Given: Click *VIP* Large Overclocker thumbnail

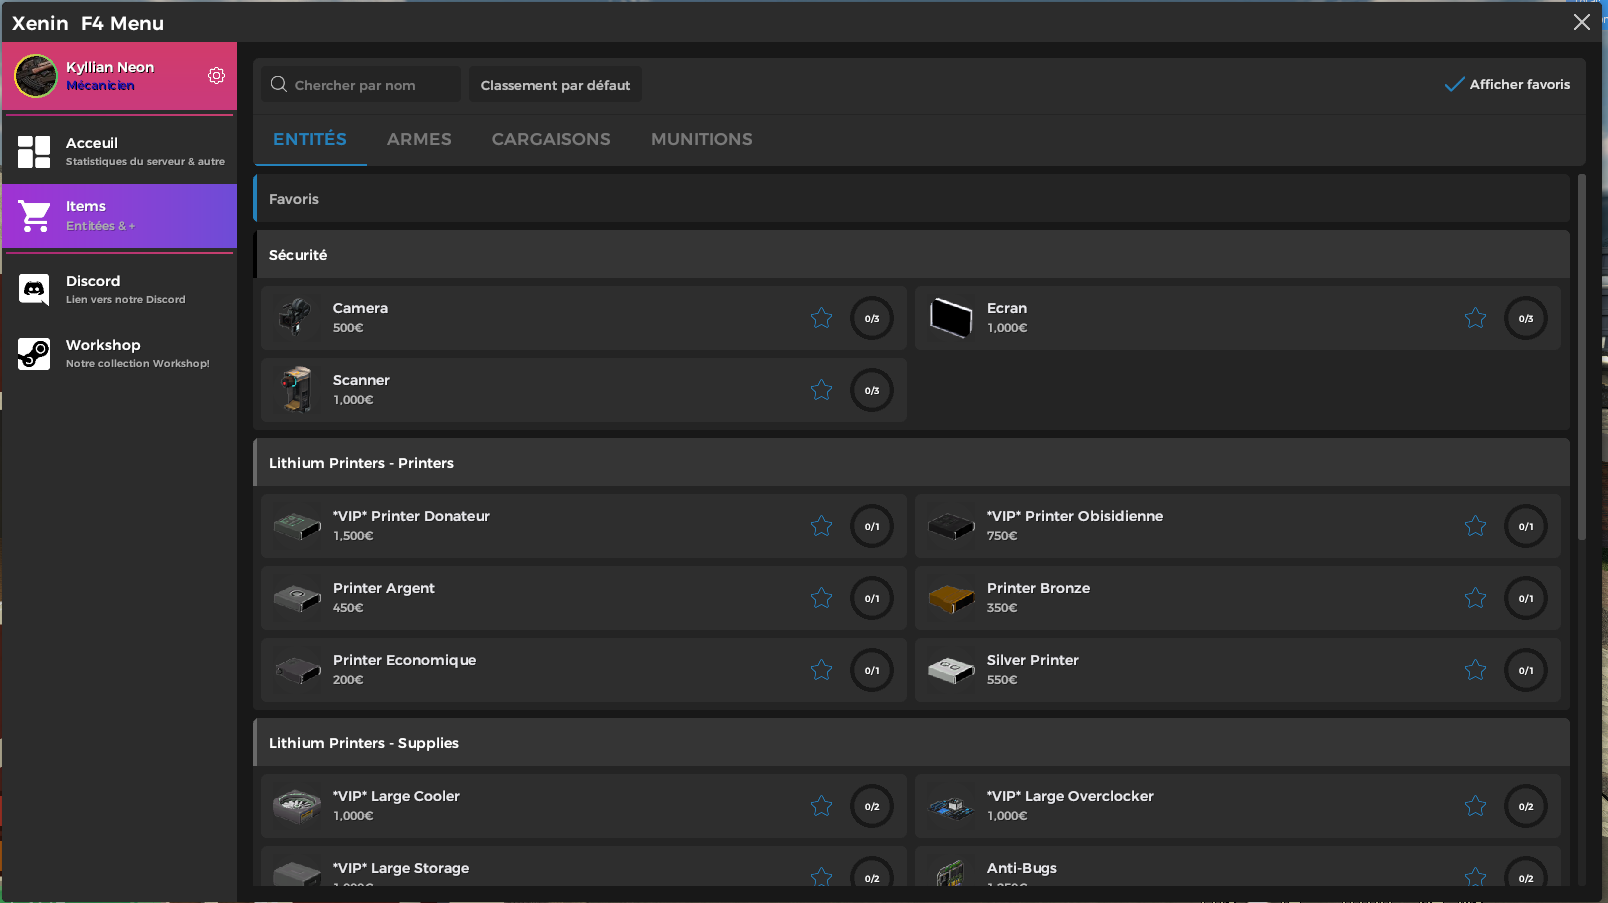Looking at the screenshot, I should coord(951,806).
